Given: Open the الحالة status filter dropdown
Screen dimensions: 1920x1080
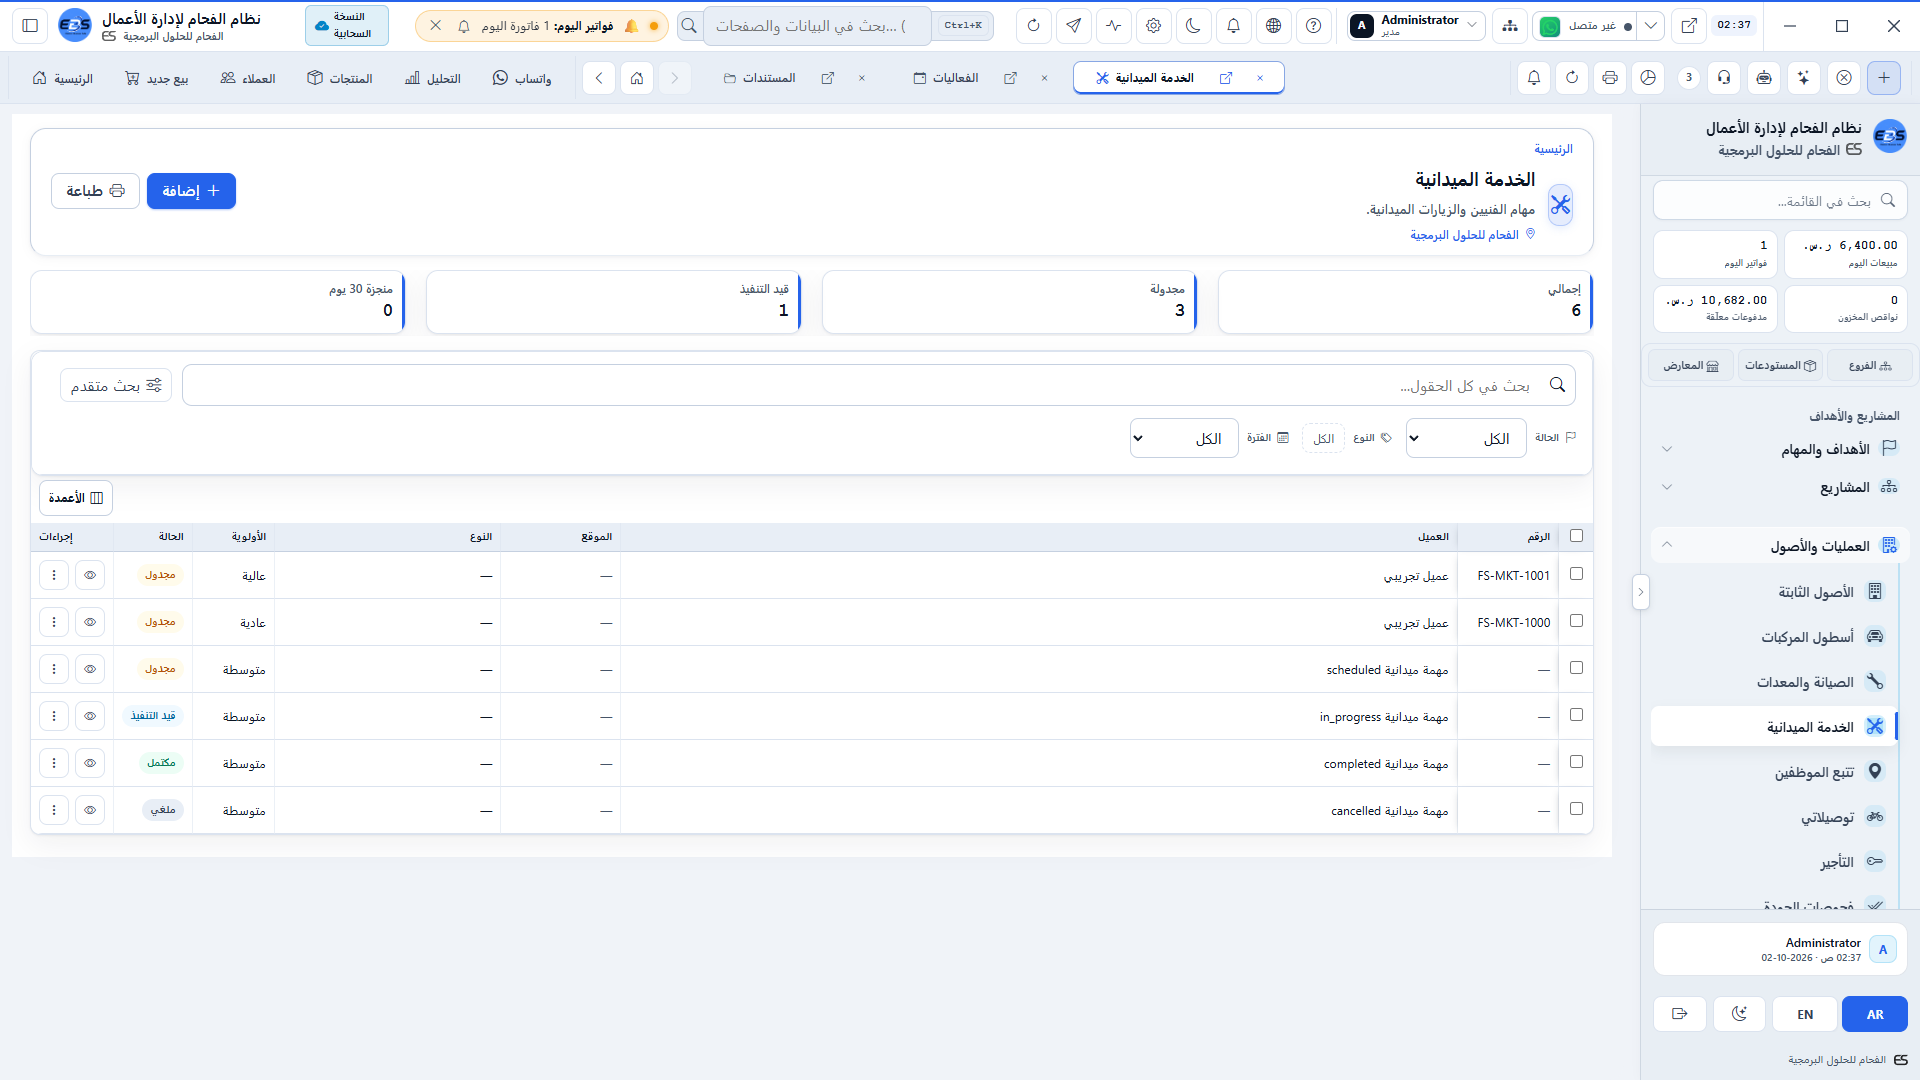Looking at the screenshot, I should (1466, 438).
